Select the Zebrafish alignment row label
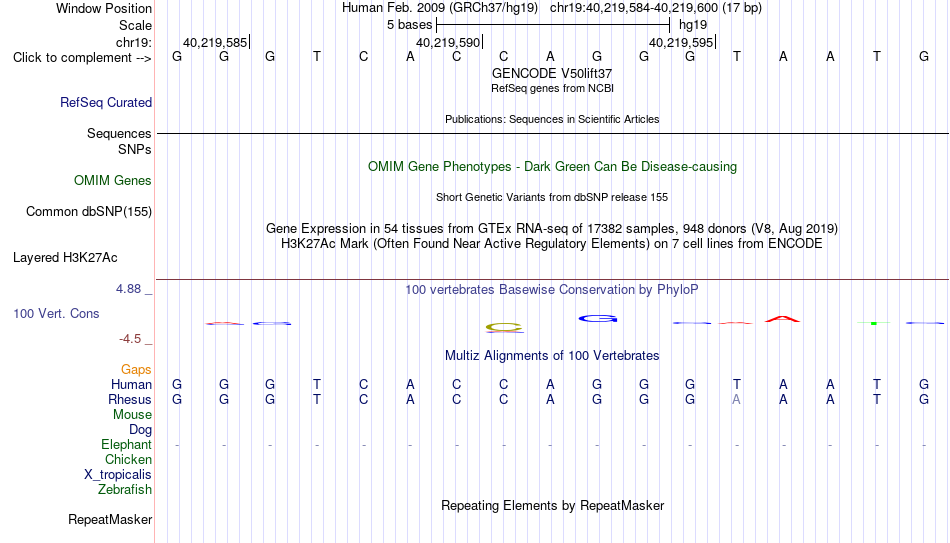 click(125, 489)
